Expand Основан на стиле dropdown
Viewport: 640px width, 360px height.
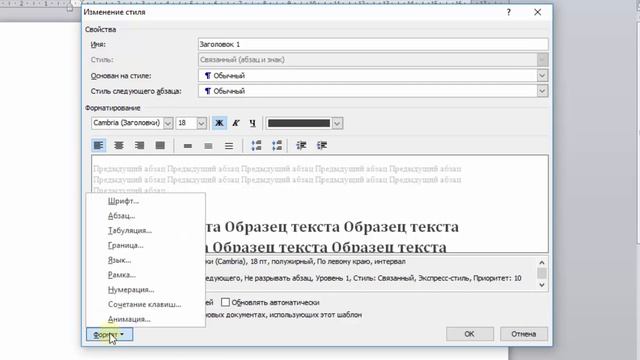click(542, 76)
